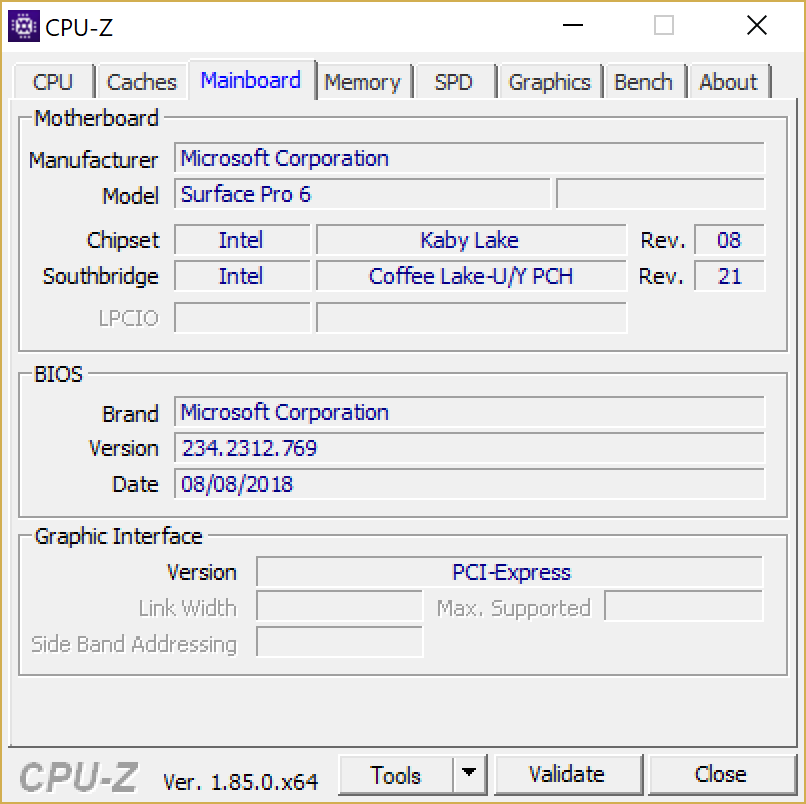
Task: Select the Model field reading Surface Pro 6
Action: (362, 195)
